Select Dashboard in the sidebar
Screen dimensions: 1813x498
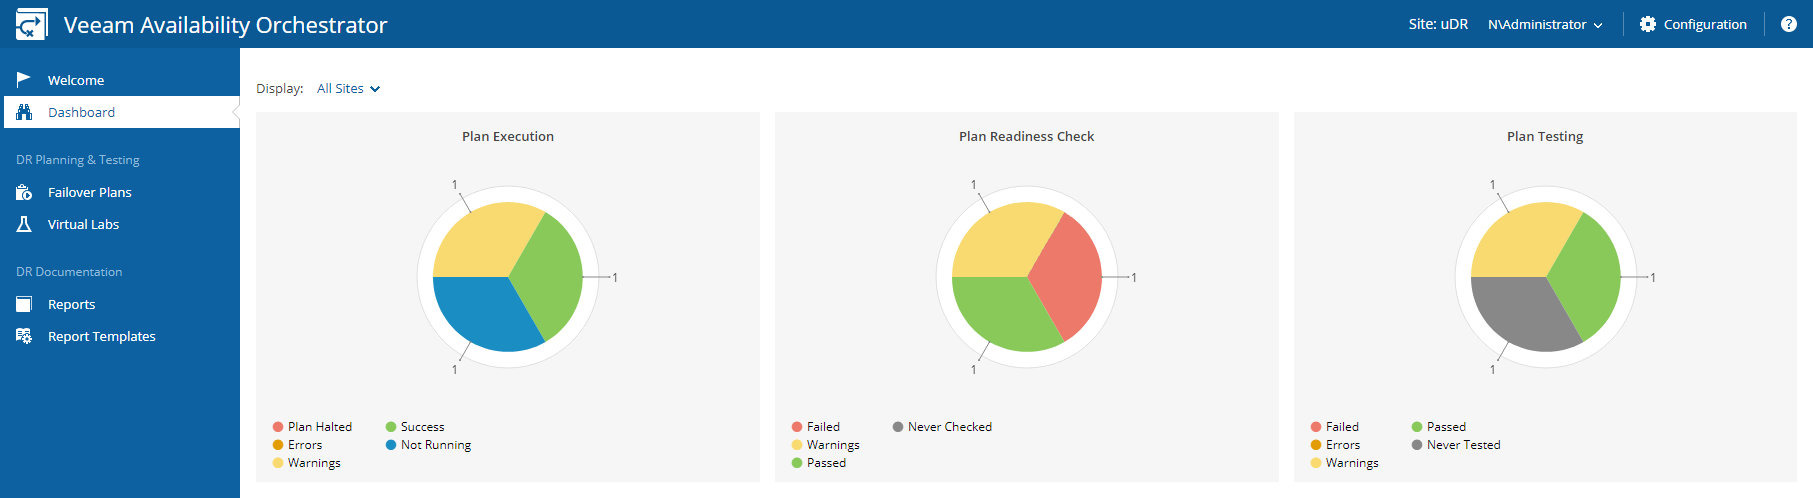(120, 112)
